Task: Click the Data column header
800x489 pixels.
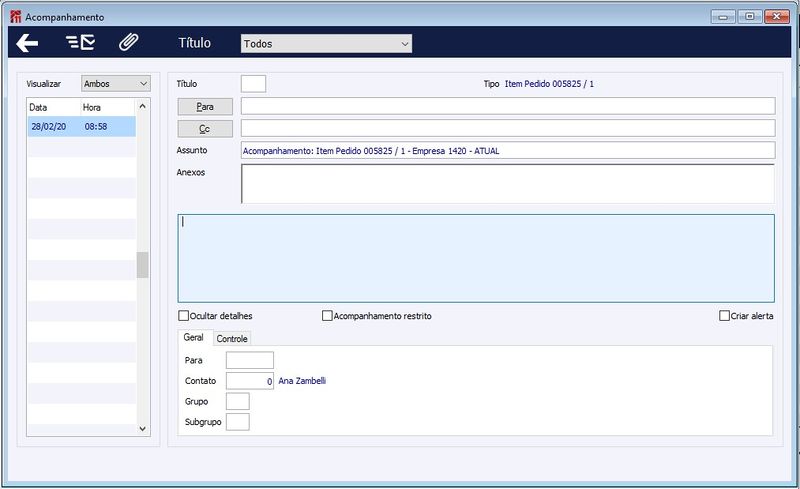Action: (38, 108)
